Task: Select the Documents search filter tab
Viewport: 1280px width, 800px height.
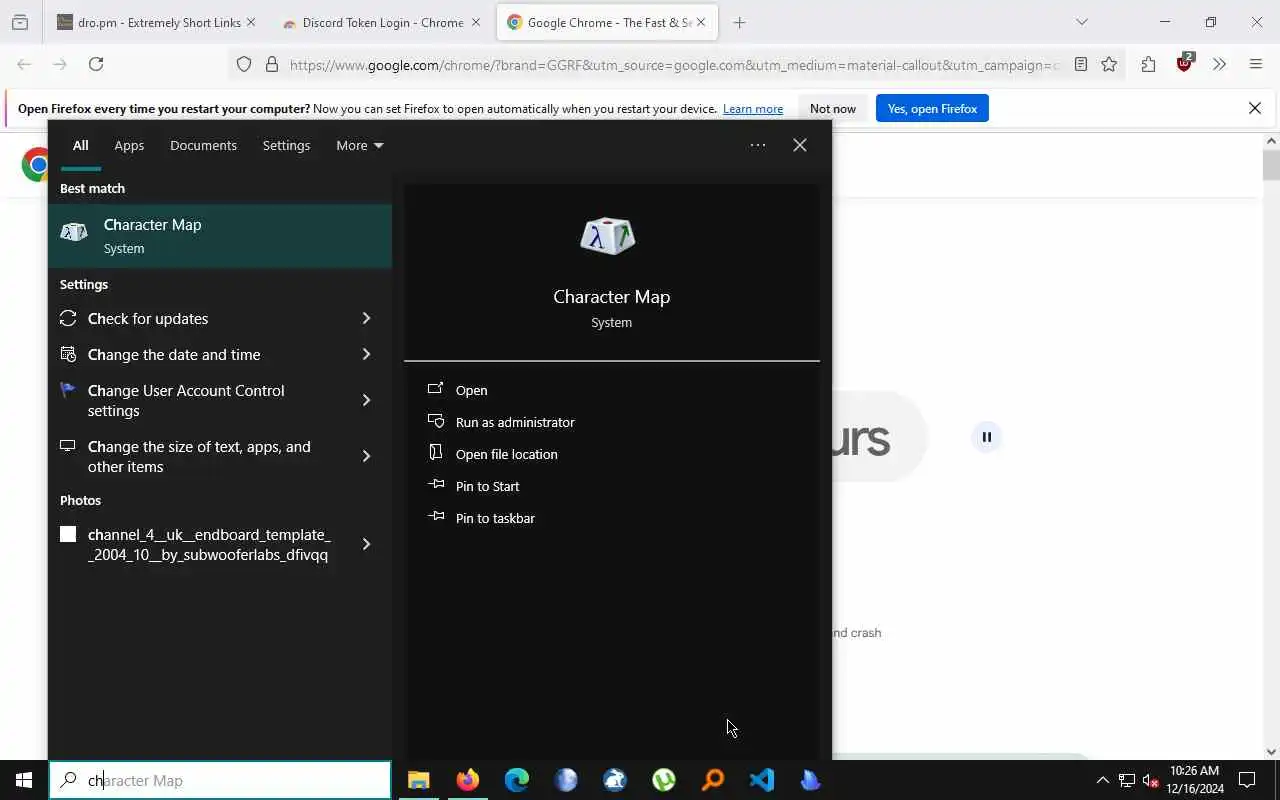Action: click(203, 145)
